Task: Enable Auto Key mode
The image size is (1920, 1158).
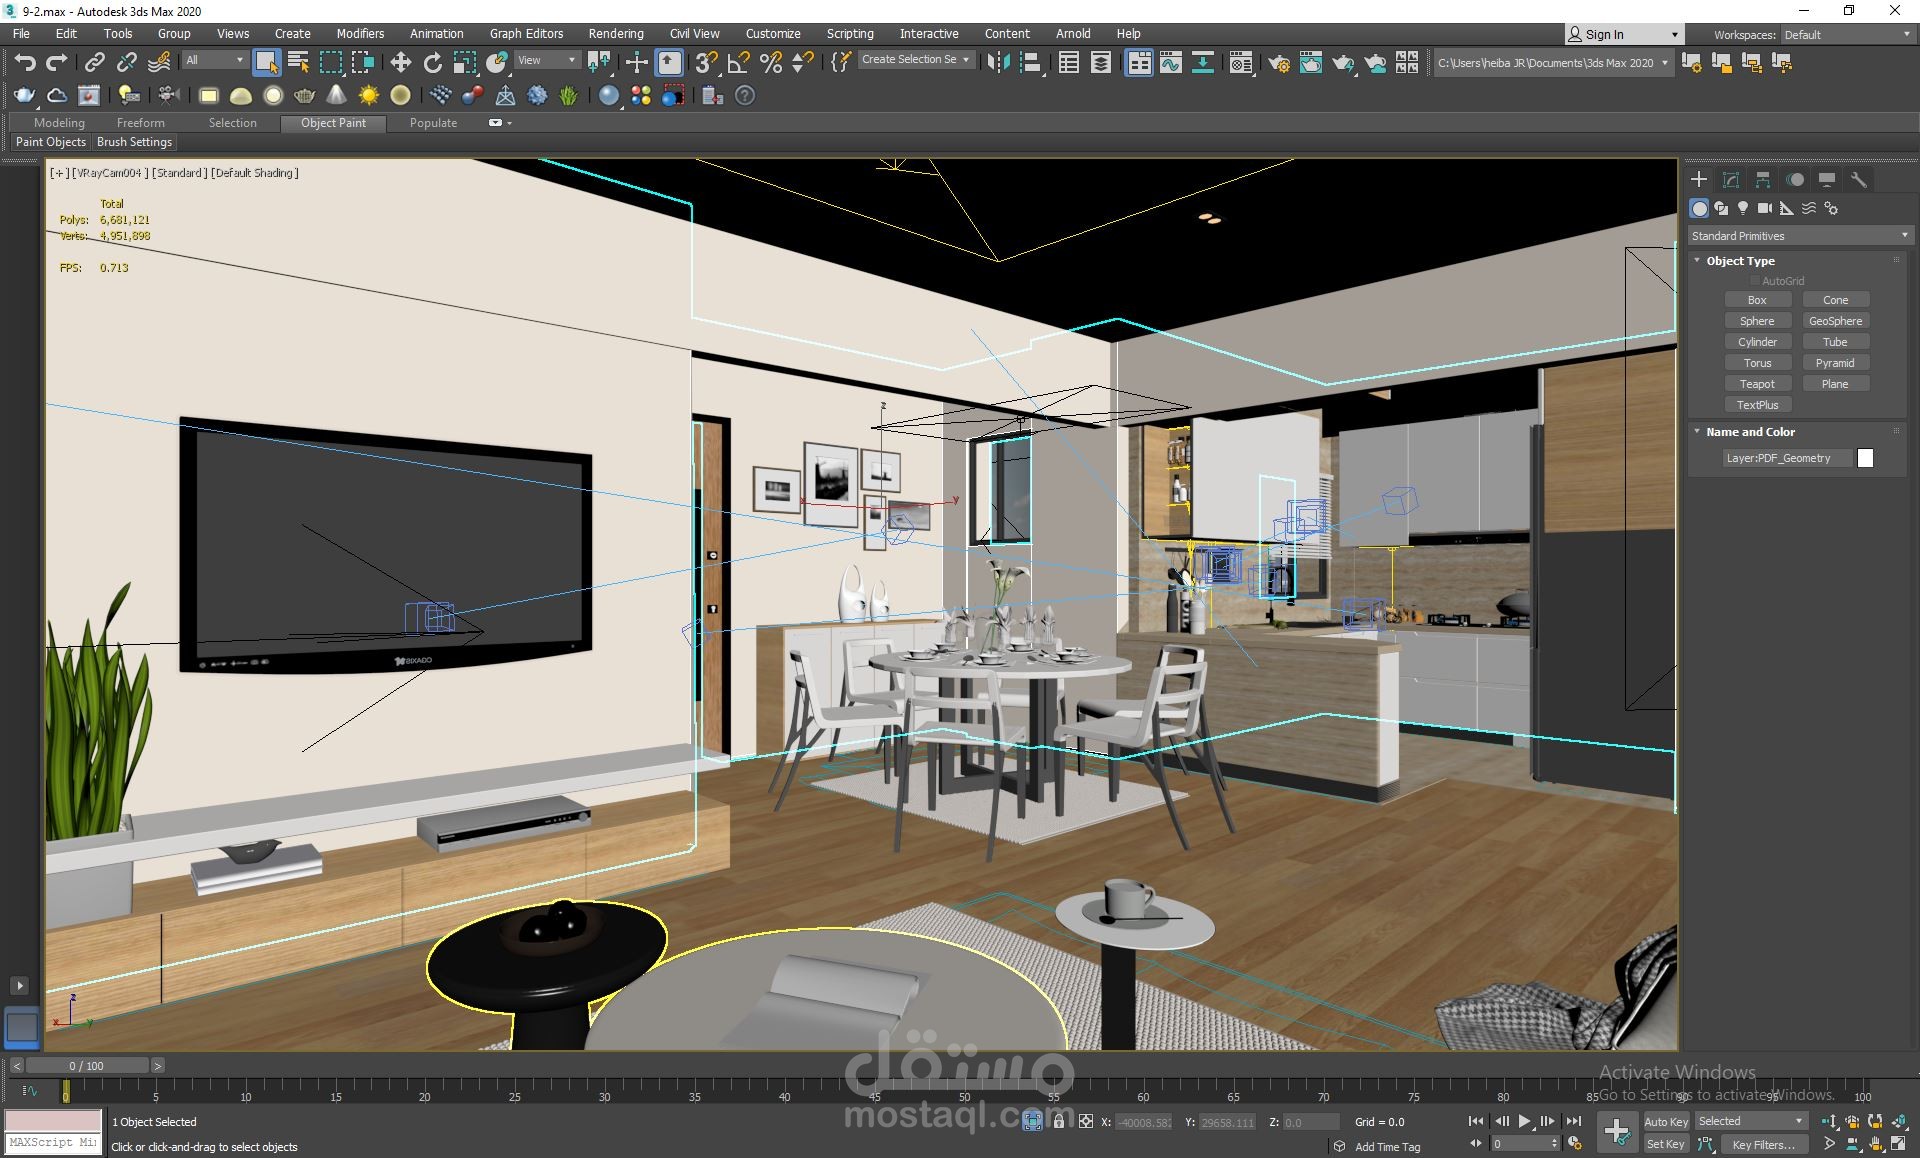Action: point(1665,1122)
